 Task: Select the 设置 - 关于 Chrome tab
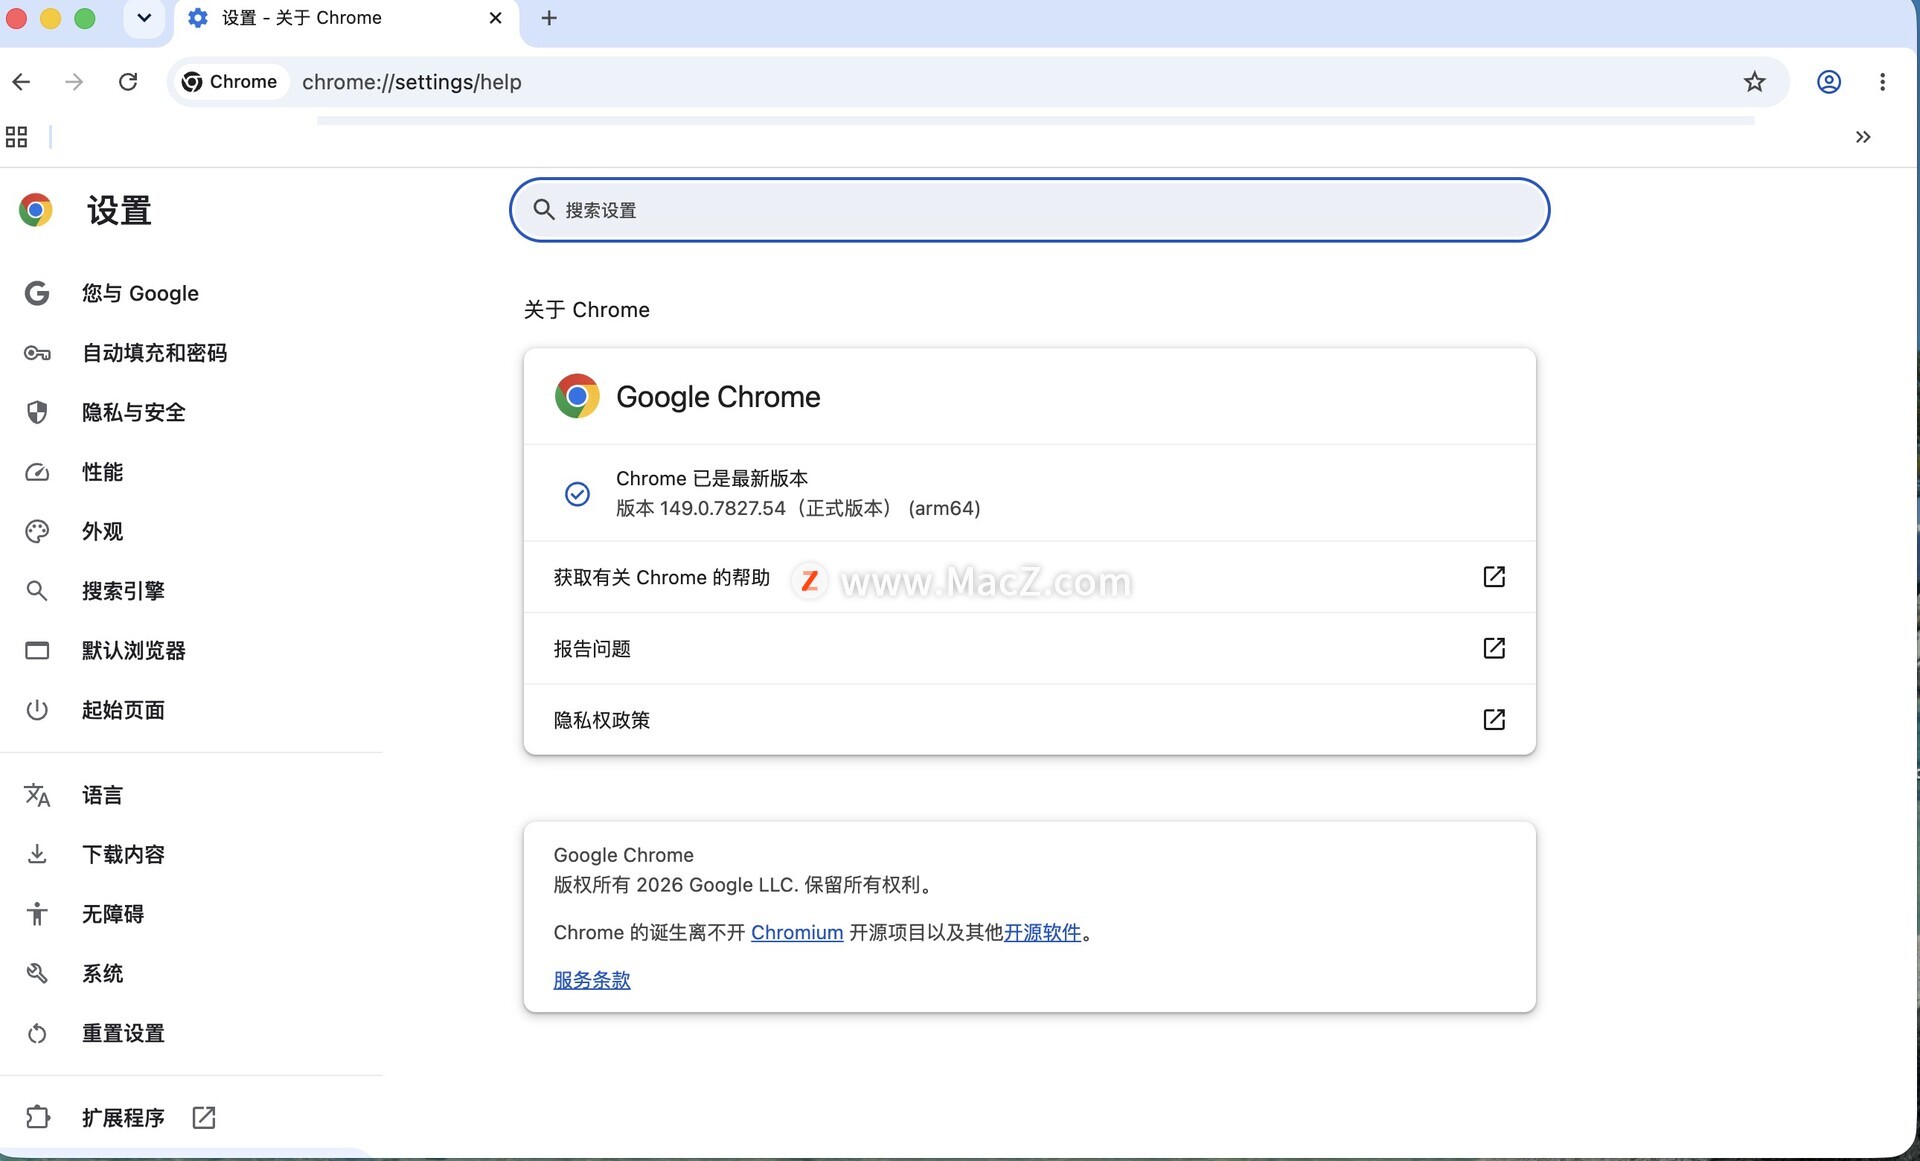pos(346,20)
